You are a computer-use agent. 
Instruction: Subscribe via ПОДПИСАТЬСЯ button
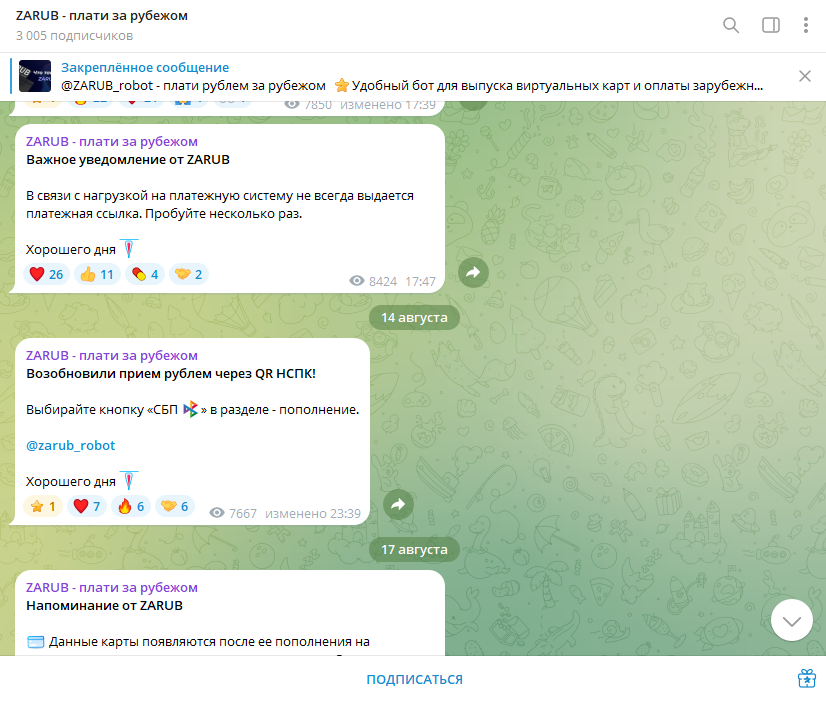tap(414, 679)
